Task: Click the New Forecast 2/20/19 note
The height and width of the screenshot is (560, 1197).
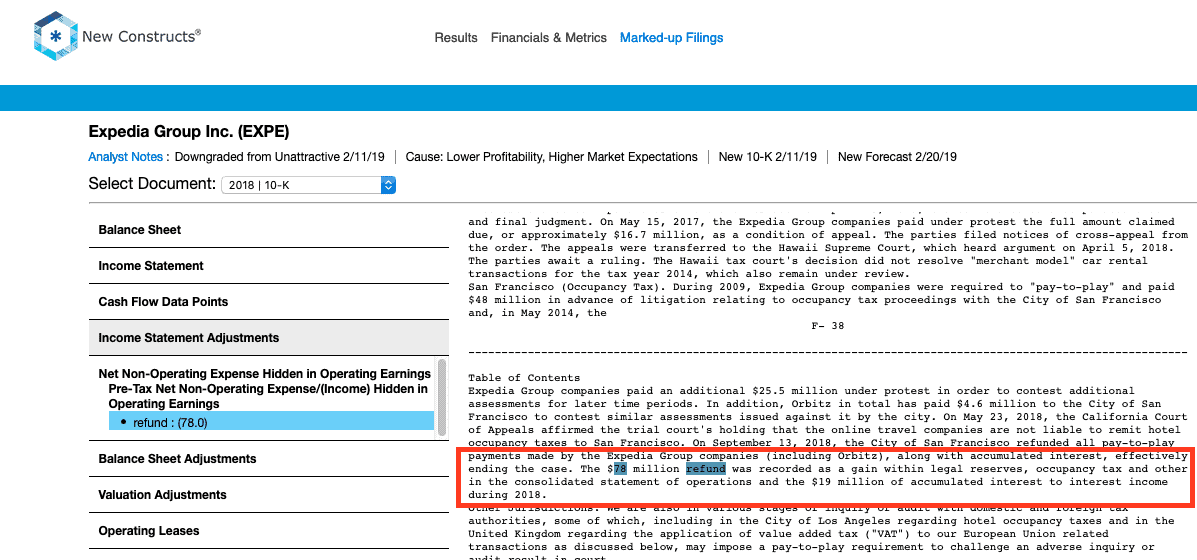Action: click(x=897, y=156)
